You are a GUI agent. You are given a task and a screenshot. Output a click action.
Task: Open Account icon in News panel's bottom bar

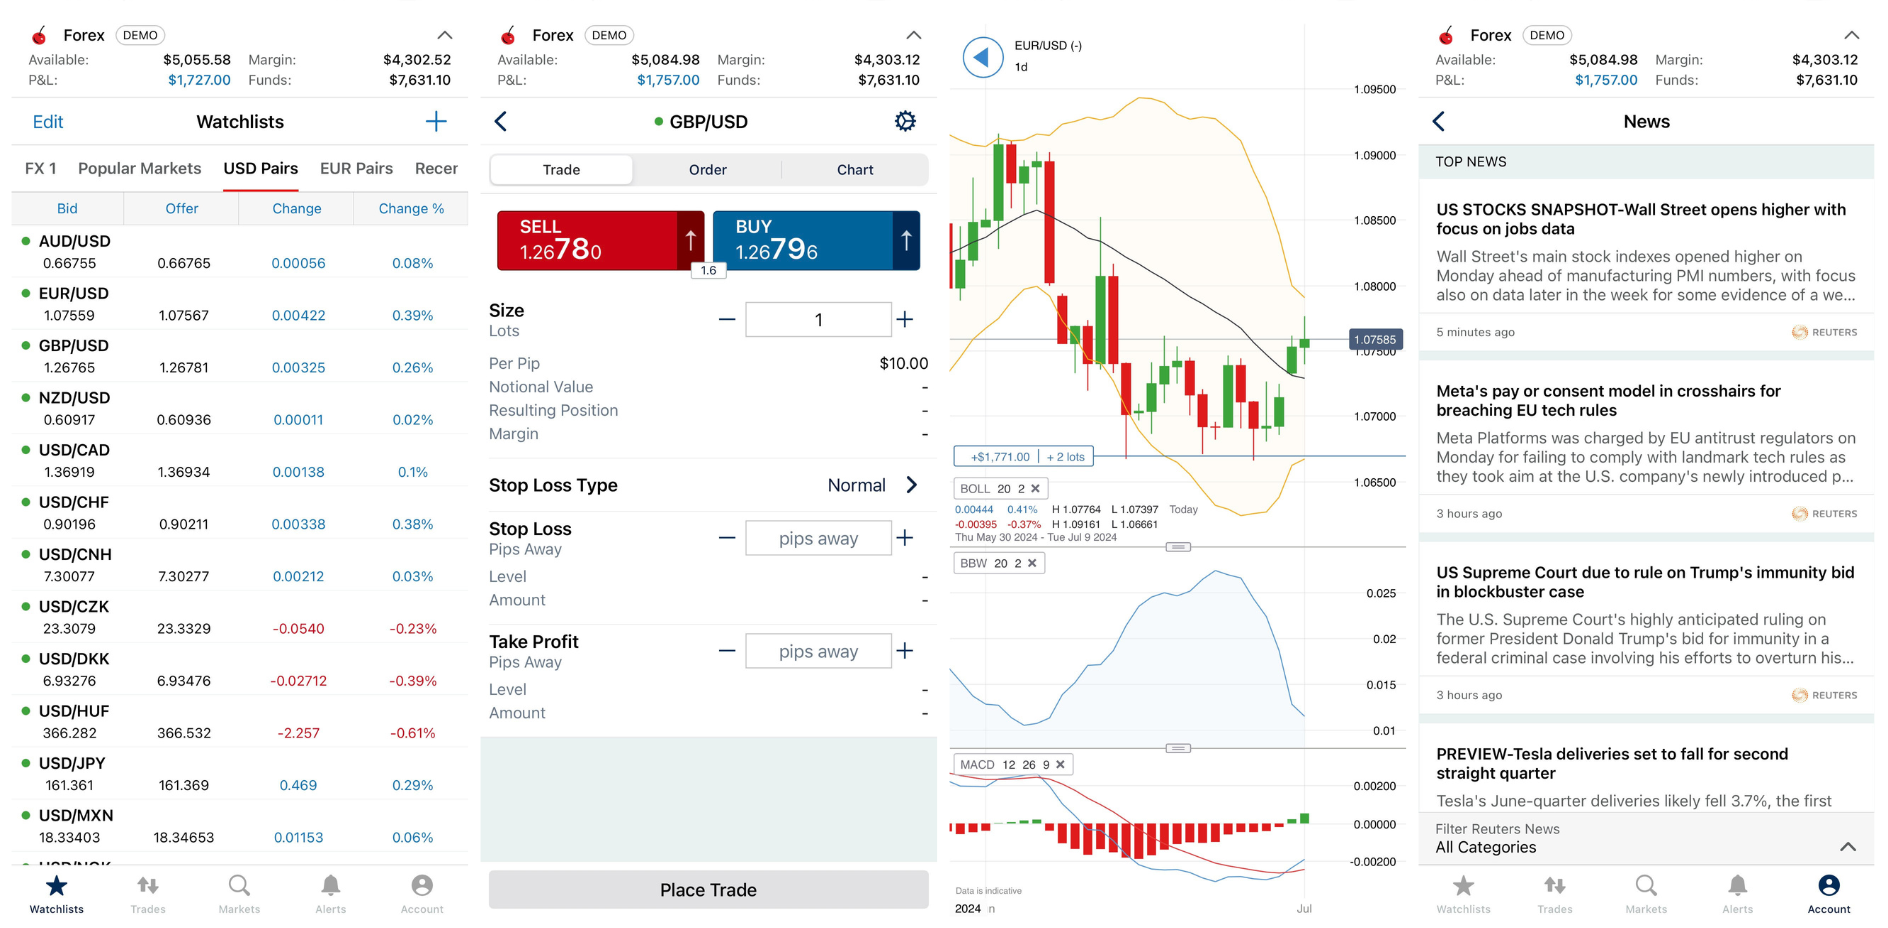coord(1829,894)
